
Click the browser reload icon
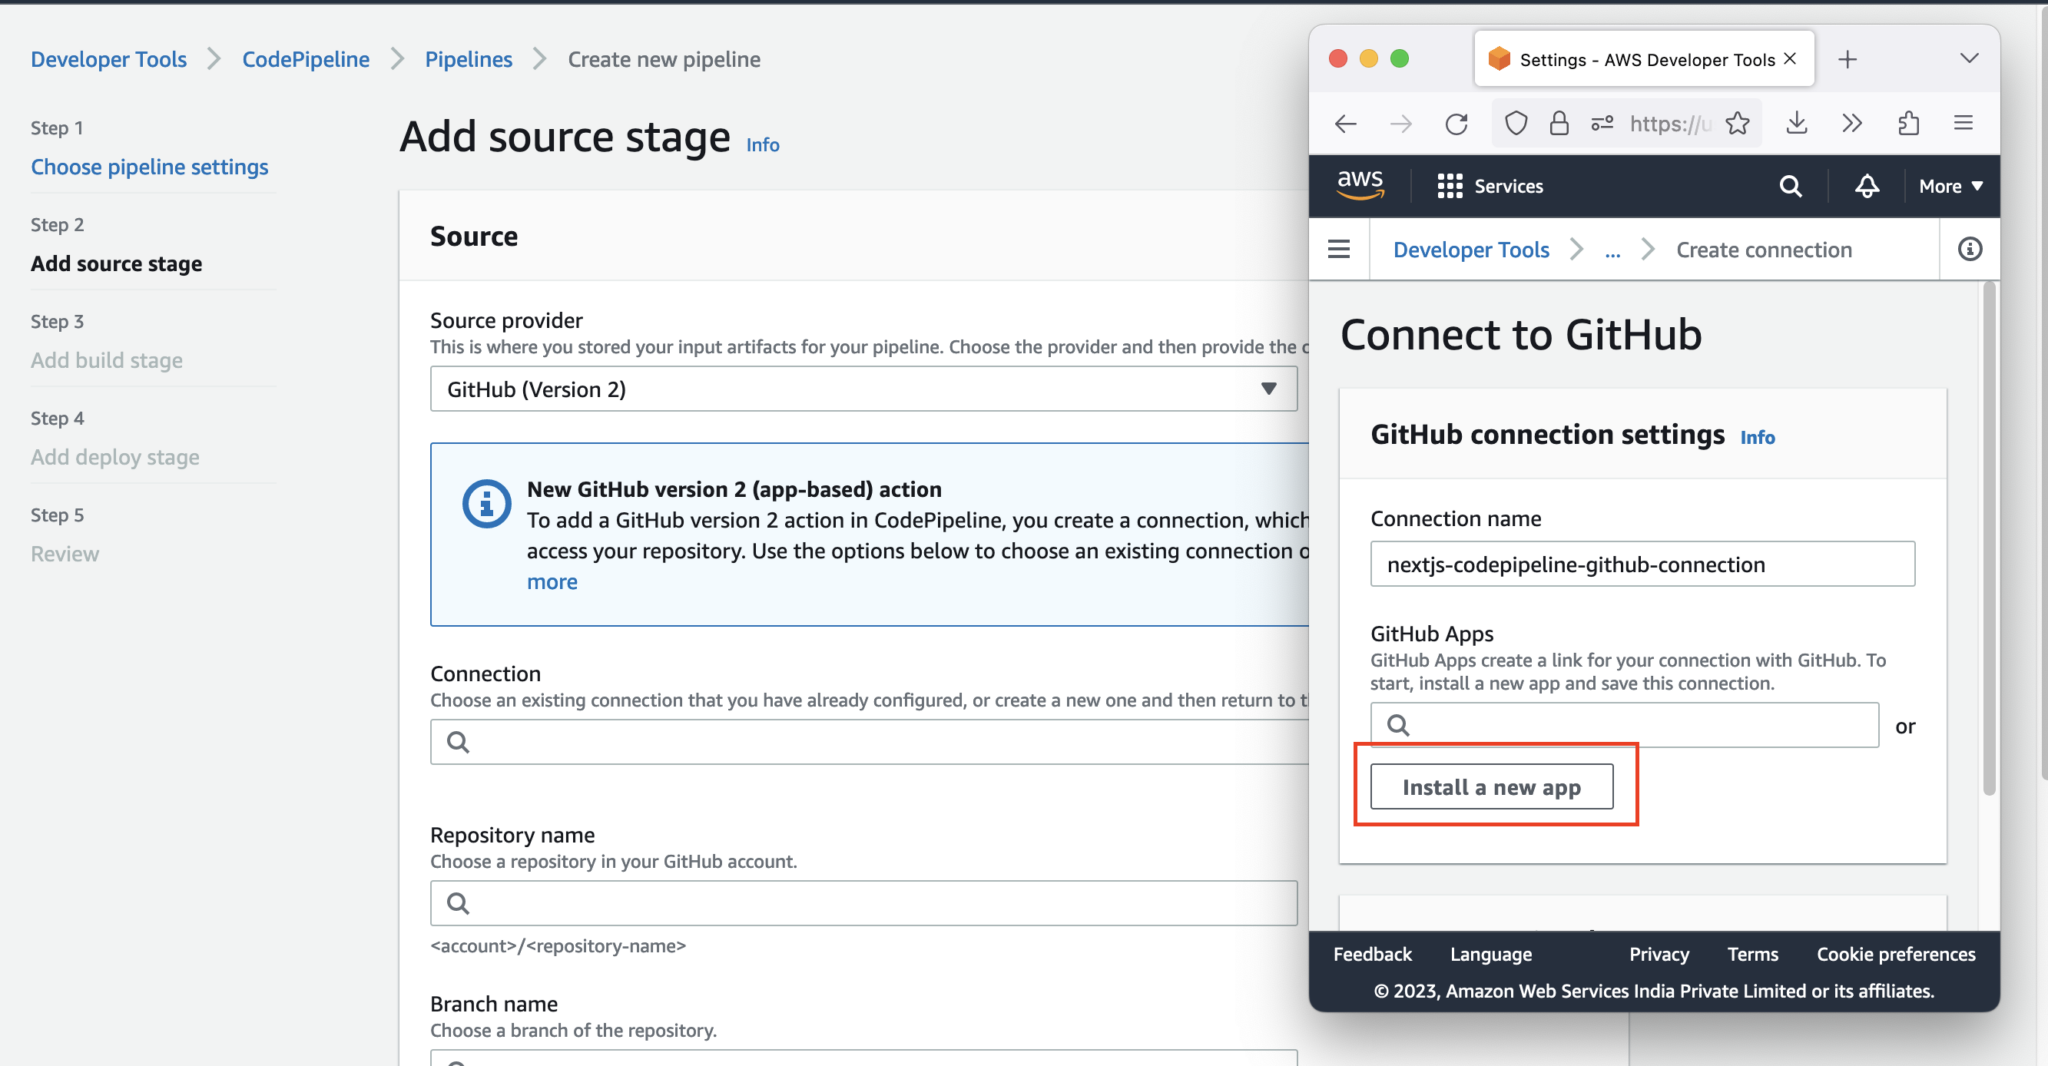click(1456, 124)
